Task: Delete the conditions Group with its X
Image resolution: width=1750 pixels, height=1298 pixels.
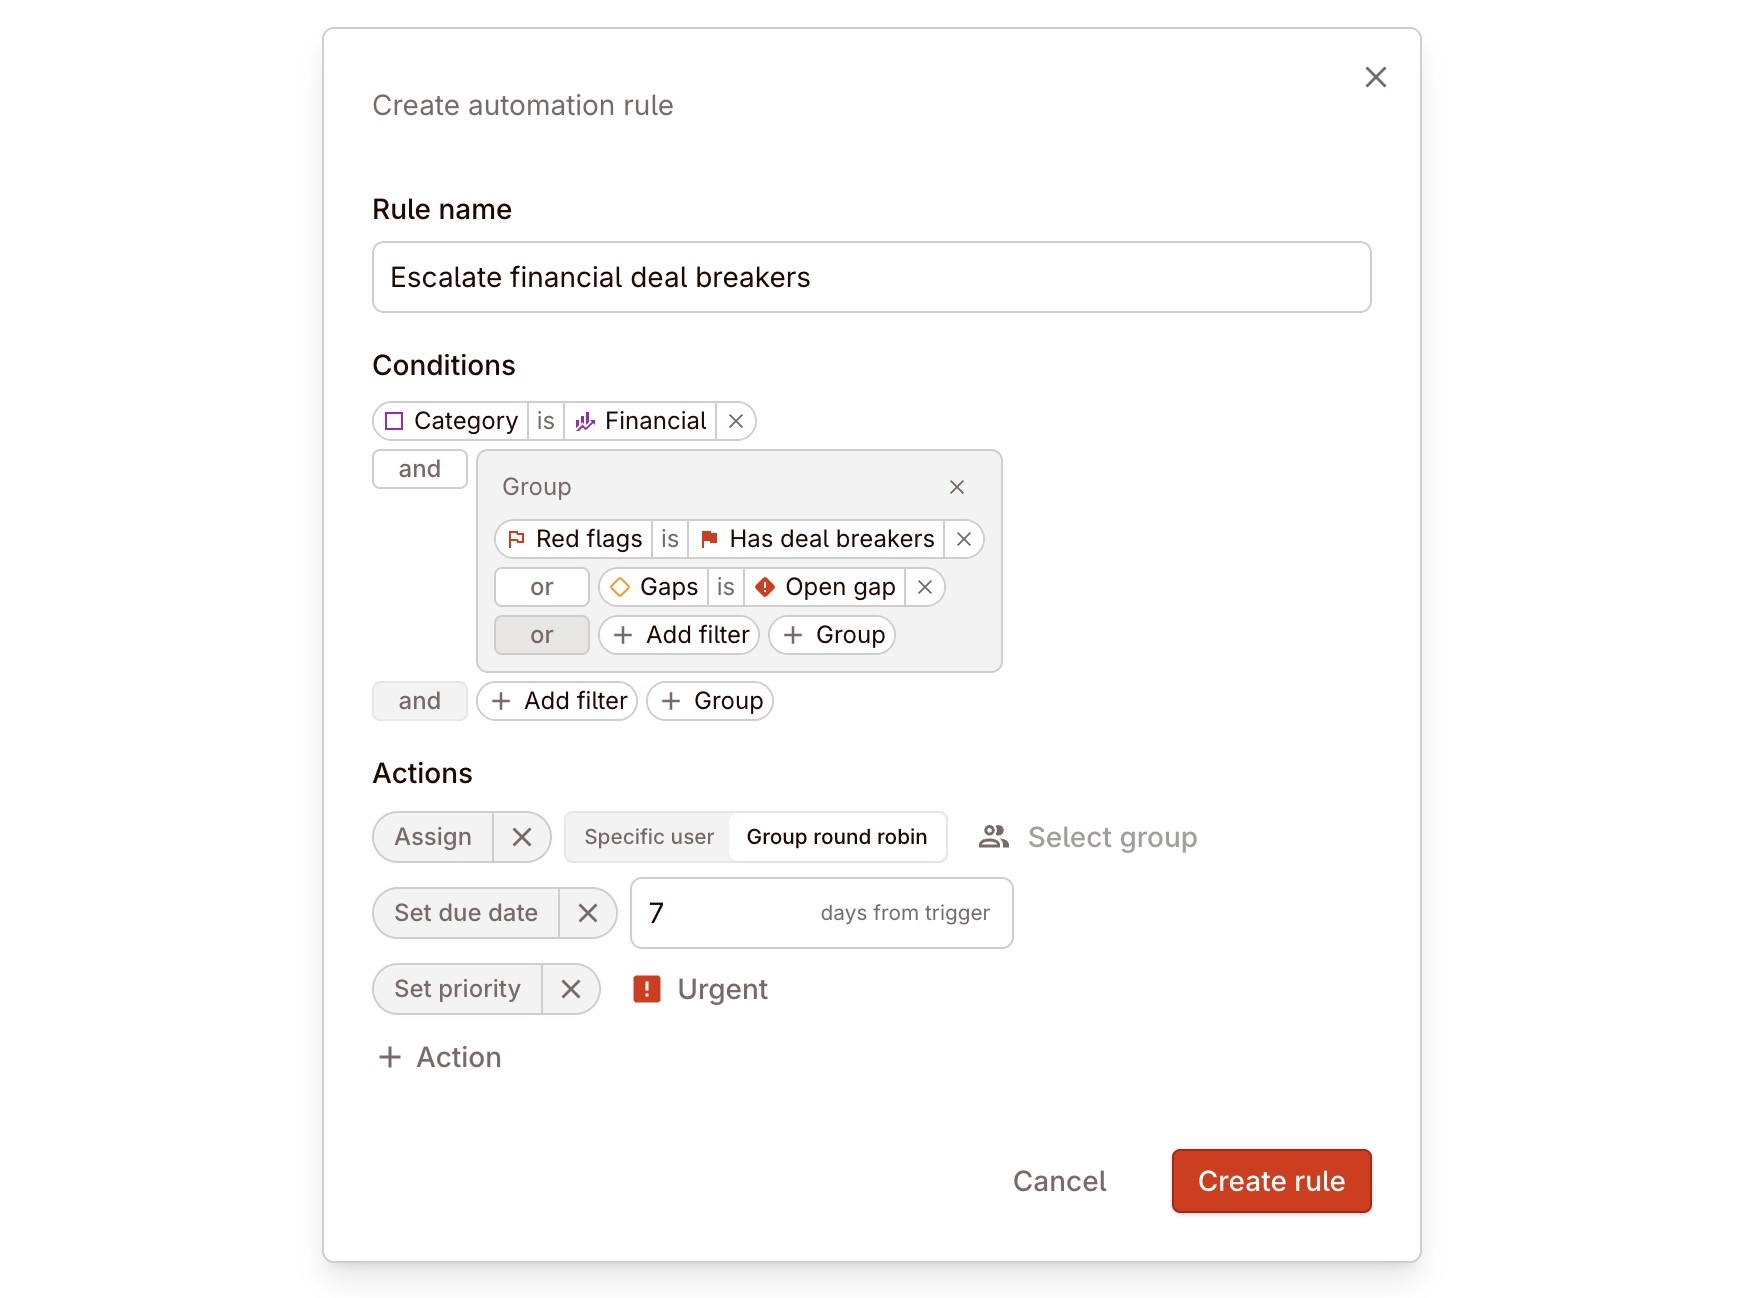Action: tap(956, 487)
